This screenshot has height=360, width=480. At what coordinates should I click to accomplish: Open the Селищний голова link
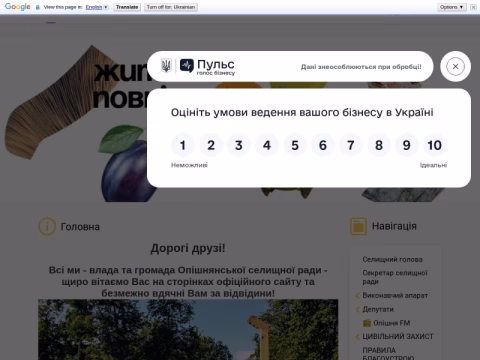coord(392,259)
